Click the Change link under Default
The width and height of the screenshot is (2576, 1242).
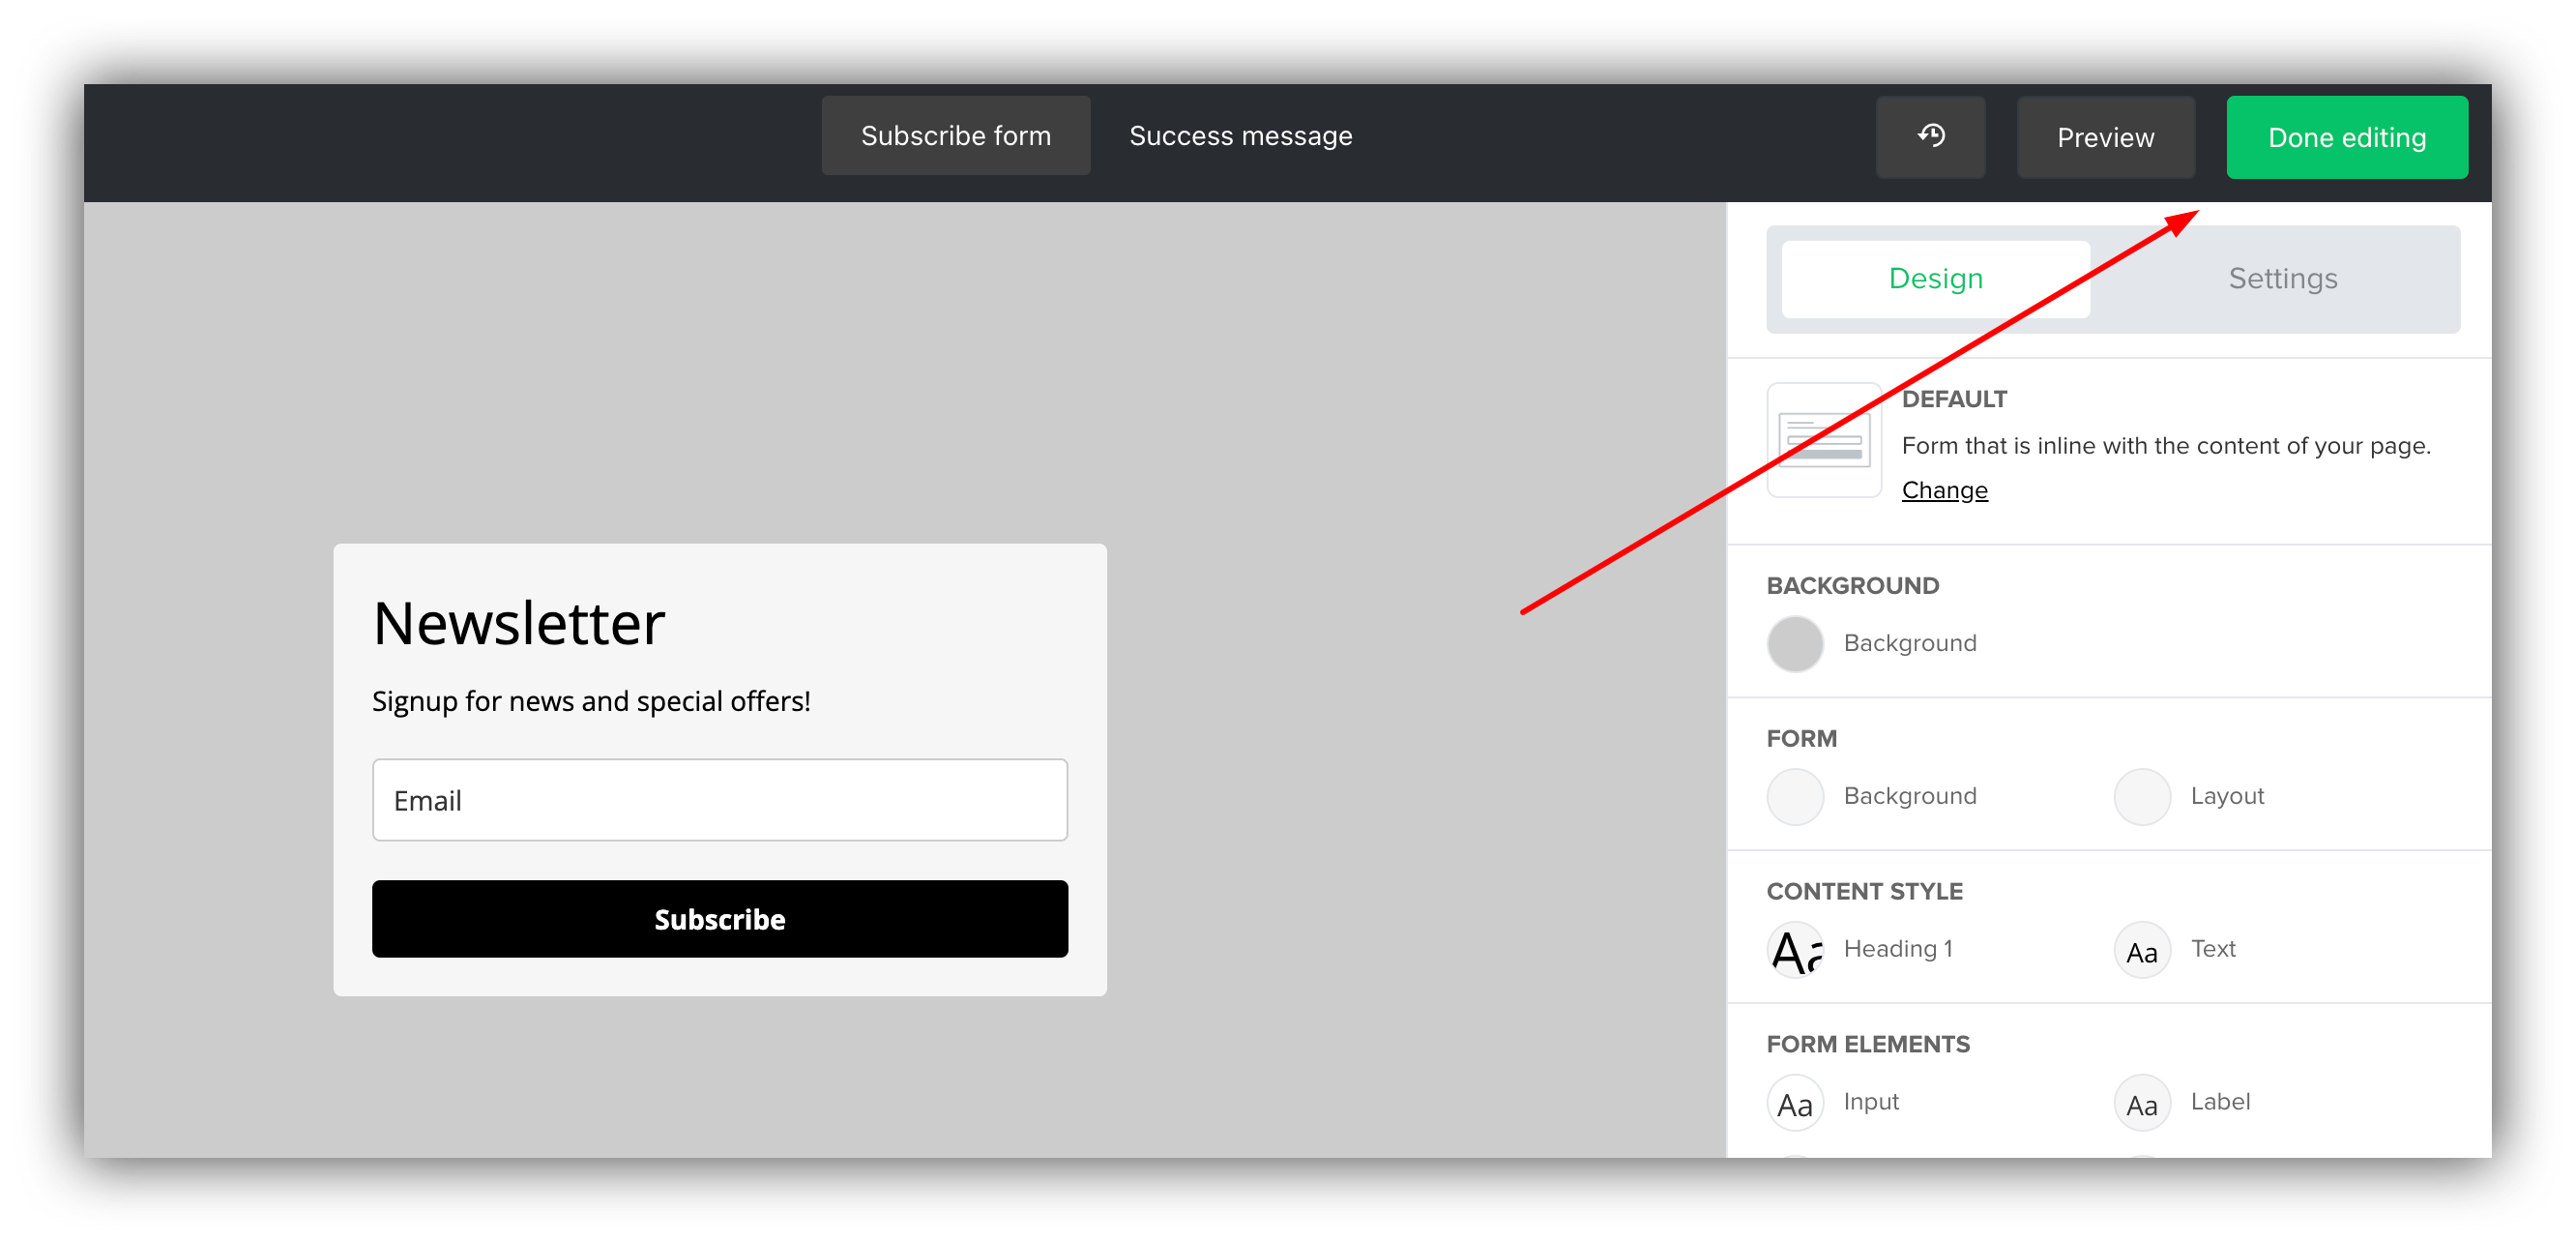pos(1943,489)
